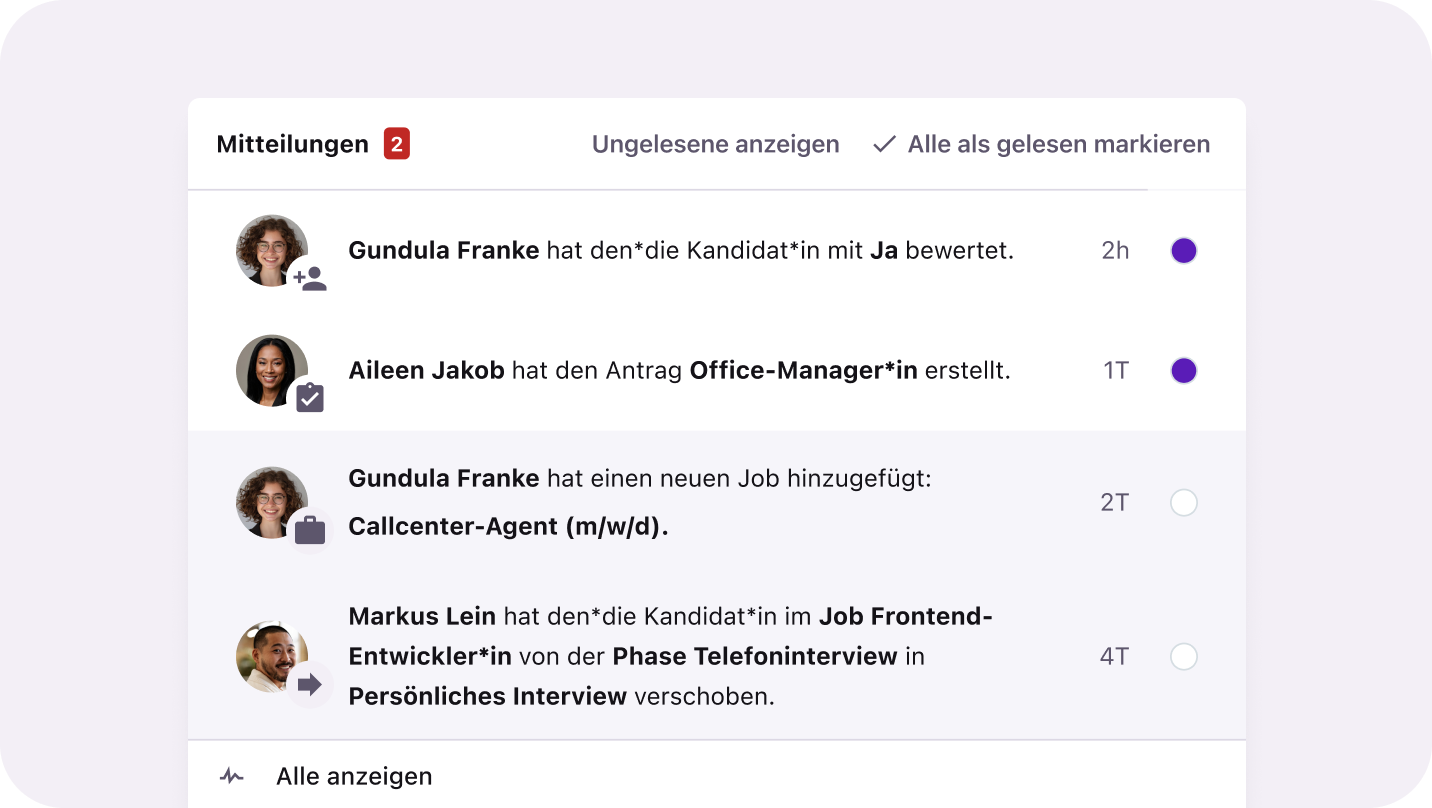Mark the Callcenter-Agent notification unread via its empty dot
Screen dimensions: 1432x808
1184,502
